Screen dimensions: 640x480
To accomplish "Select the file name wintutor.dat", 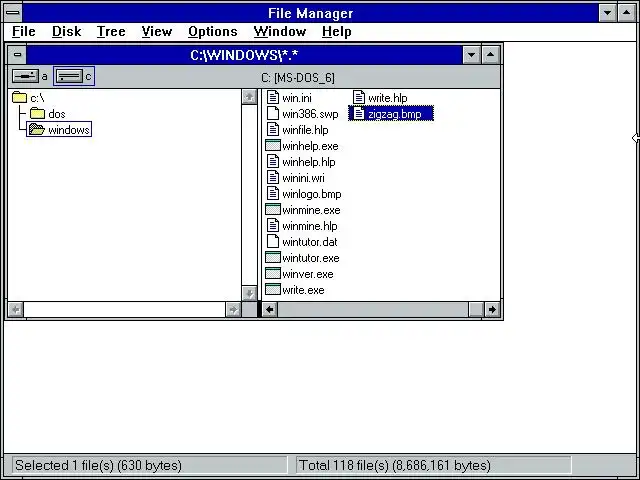I will click(310, 242).
